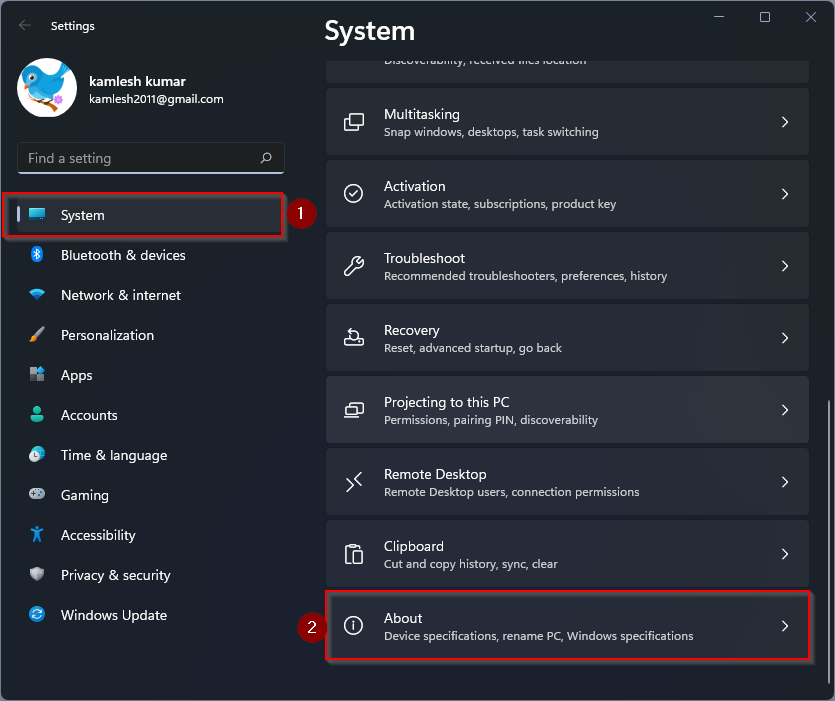This screenshot has width=835, height=701.
Task: Open Clipboard settings
Action: click(x=567, y=553)
